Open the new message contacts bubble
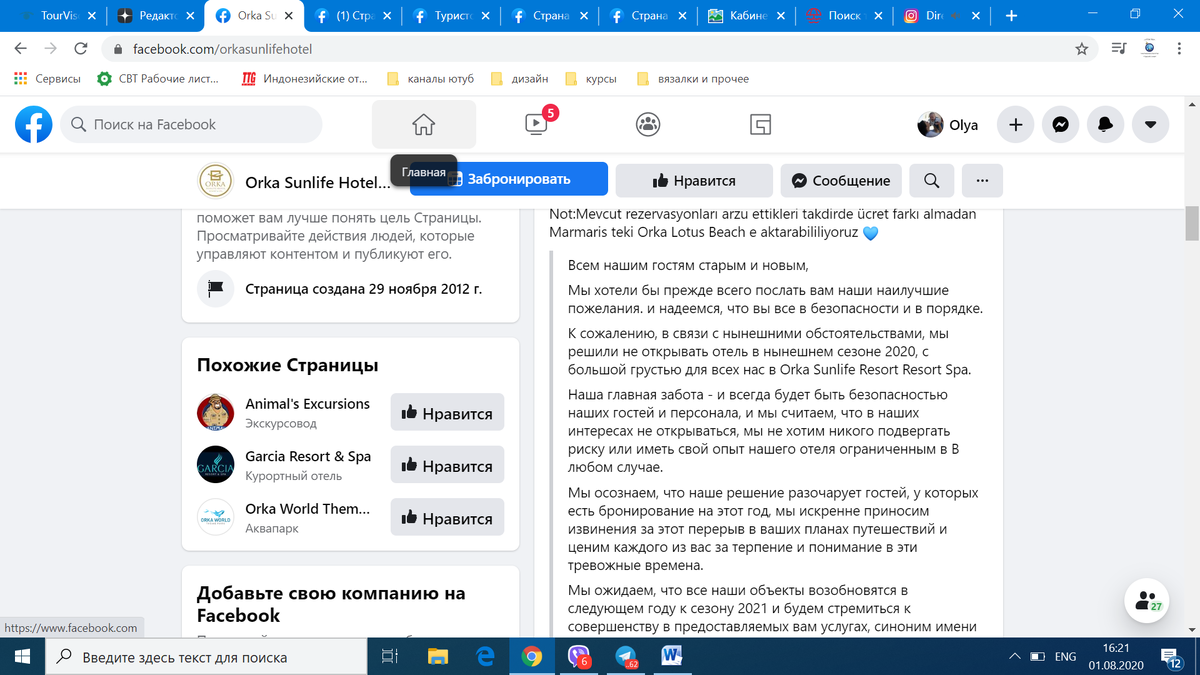This screenshot has width=1200, height=675. [x=1147, y=601]
